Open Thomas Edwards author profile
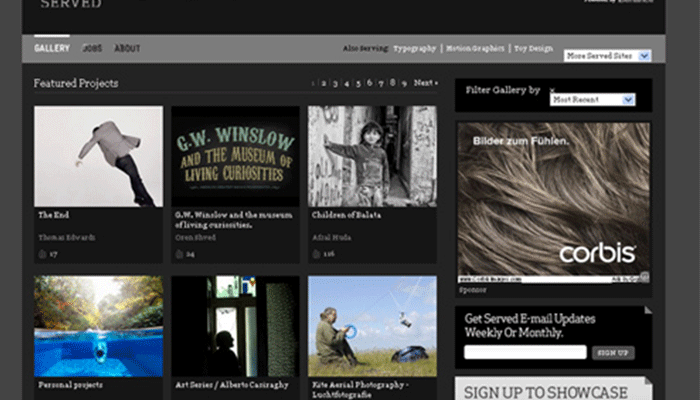Image resolution: width=700 pixels, height=400 pixels. pyautogui.click(x=67, y=238)
